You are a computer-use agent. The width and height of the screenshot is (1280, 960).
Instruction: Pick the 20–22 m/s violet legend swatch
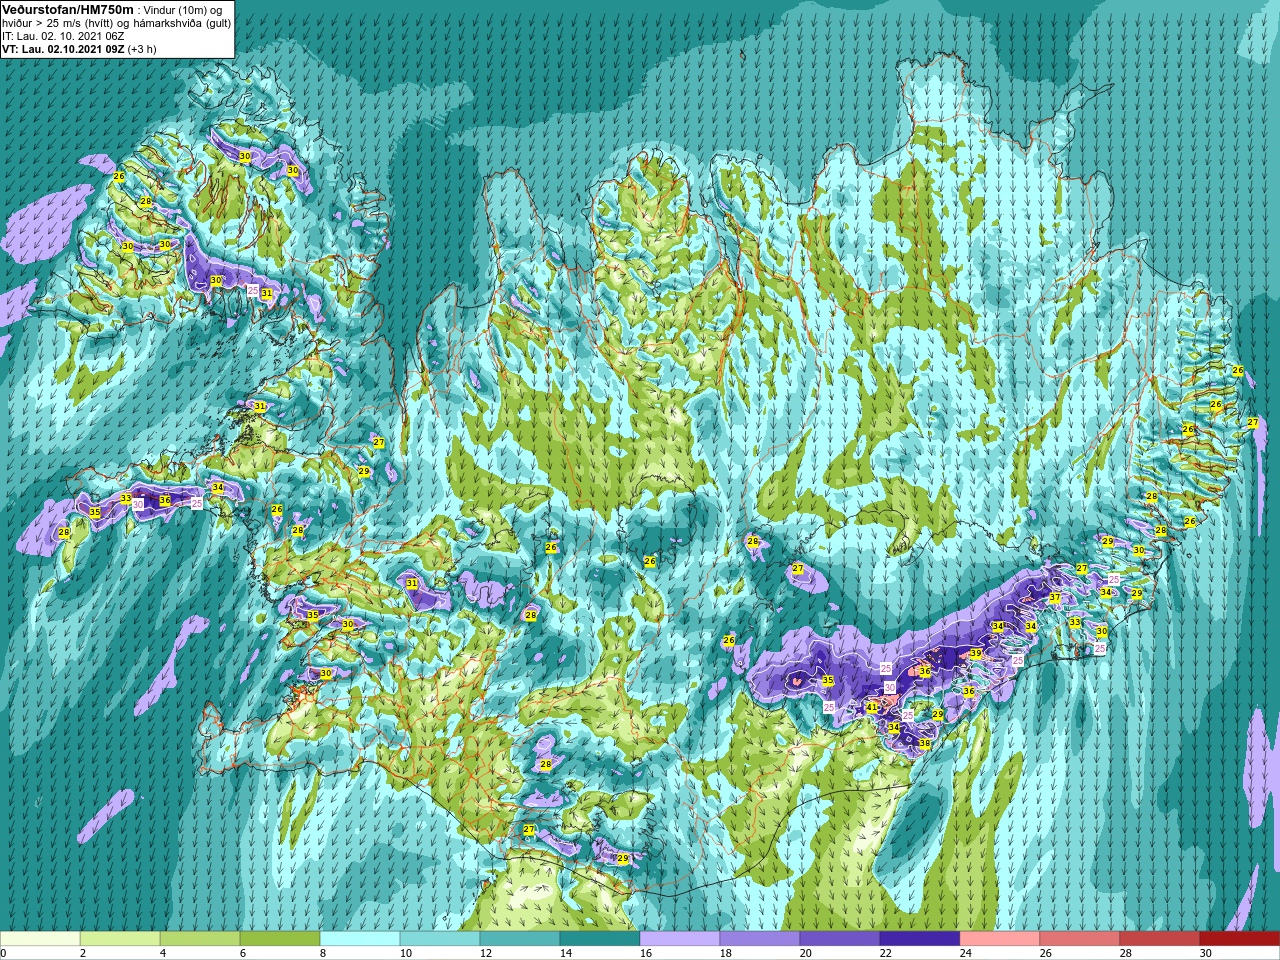[840, 938]
